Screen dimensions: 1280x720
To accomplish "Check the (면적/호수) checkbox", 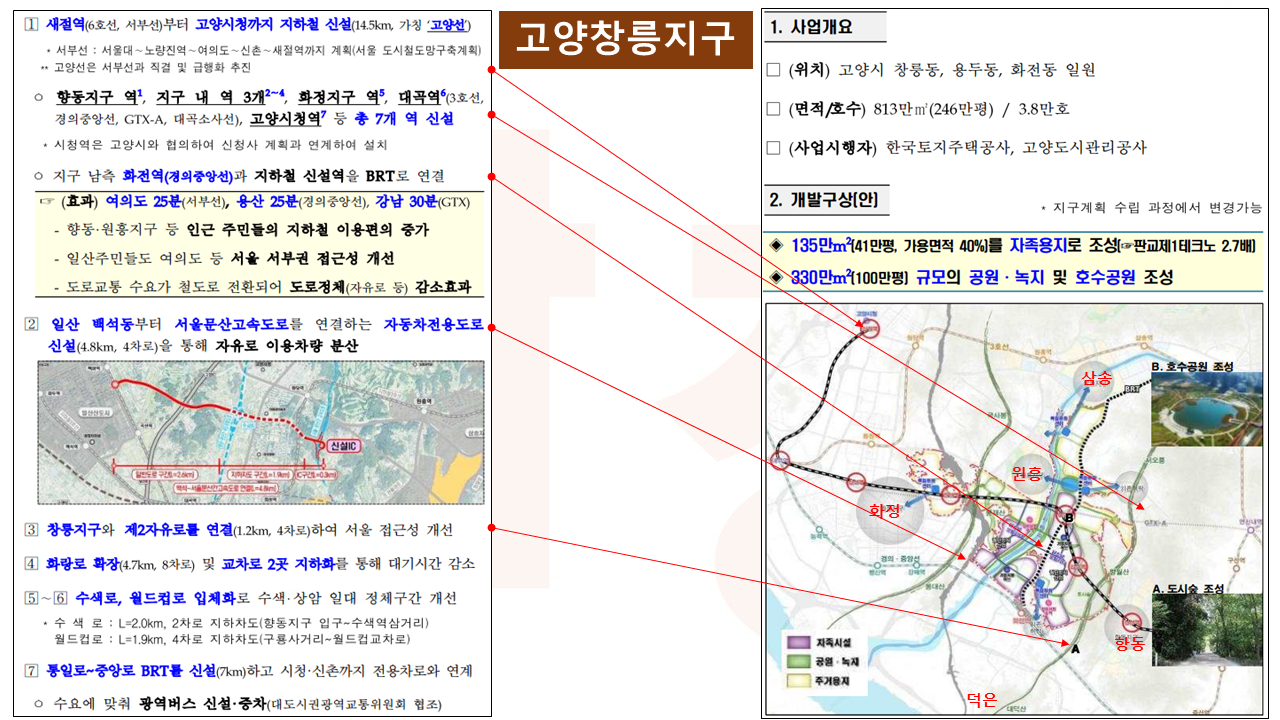I will pos(772,109).
